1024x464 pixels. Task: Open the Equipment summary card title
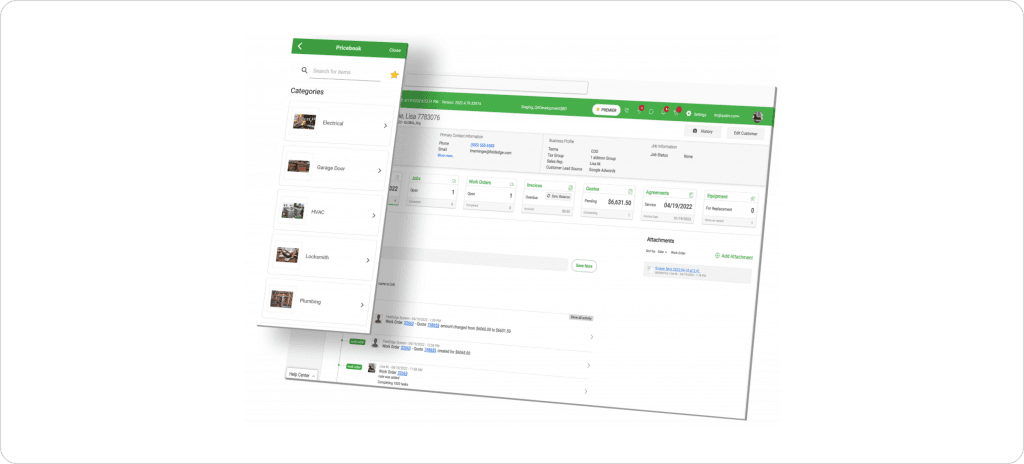coord(718,196)
